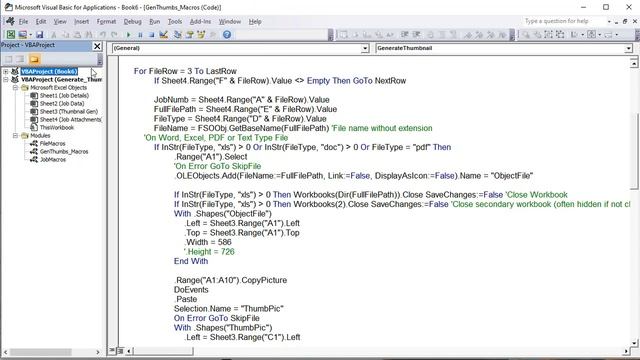Viewport: 640px width, 360px height.
Task: Click the code window horizontal scrollbar thumb
Action: point(163,351)
